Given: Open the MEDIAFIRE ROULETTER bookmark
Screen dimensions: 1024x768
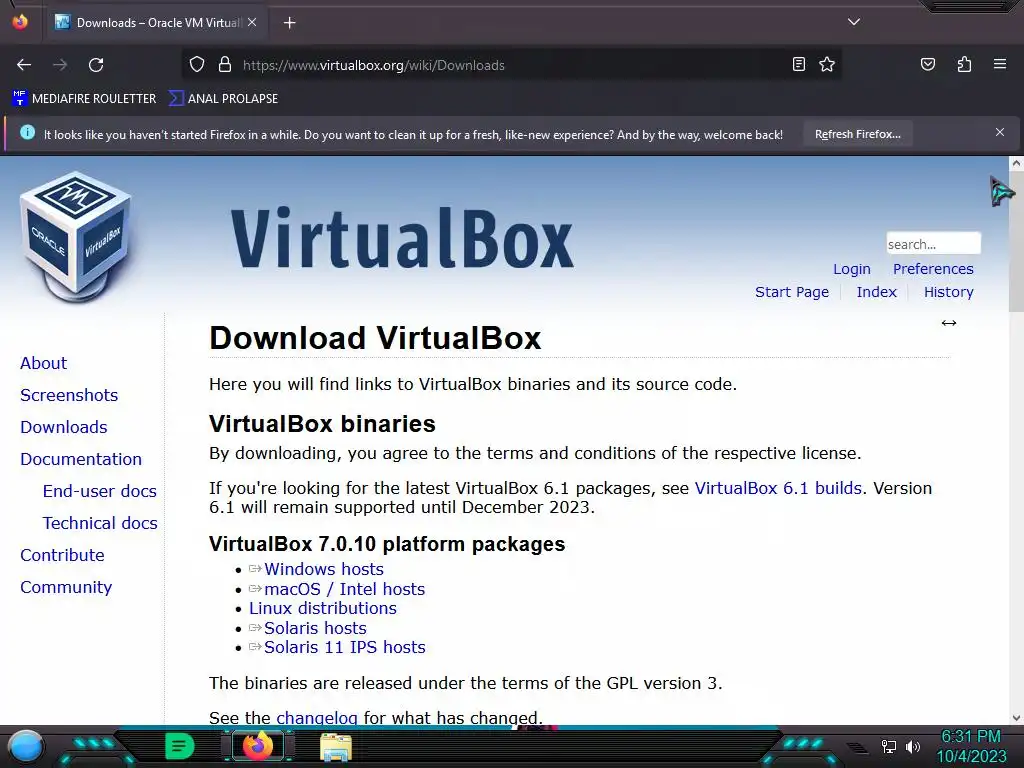Looking at the screenshot, I should click(84, 99).
